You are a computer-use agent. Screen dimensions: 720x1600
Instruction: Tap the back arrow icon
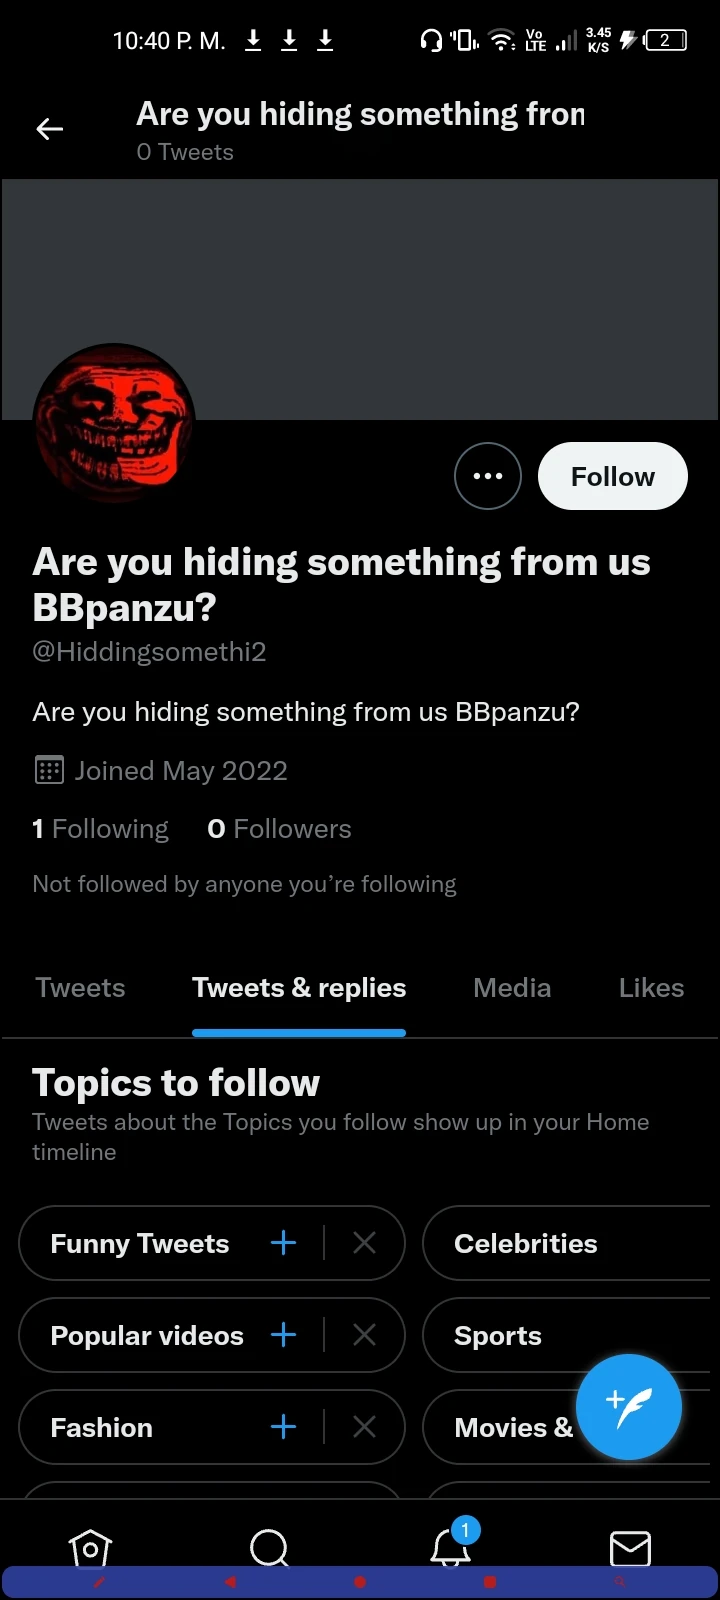(50, 129)
